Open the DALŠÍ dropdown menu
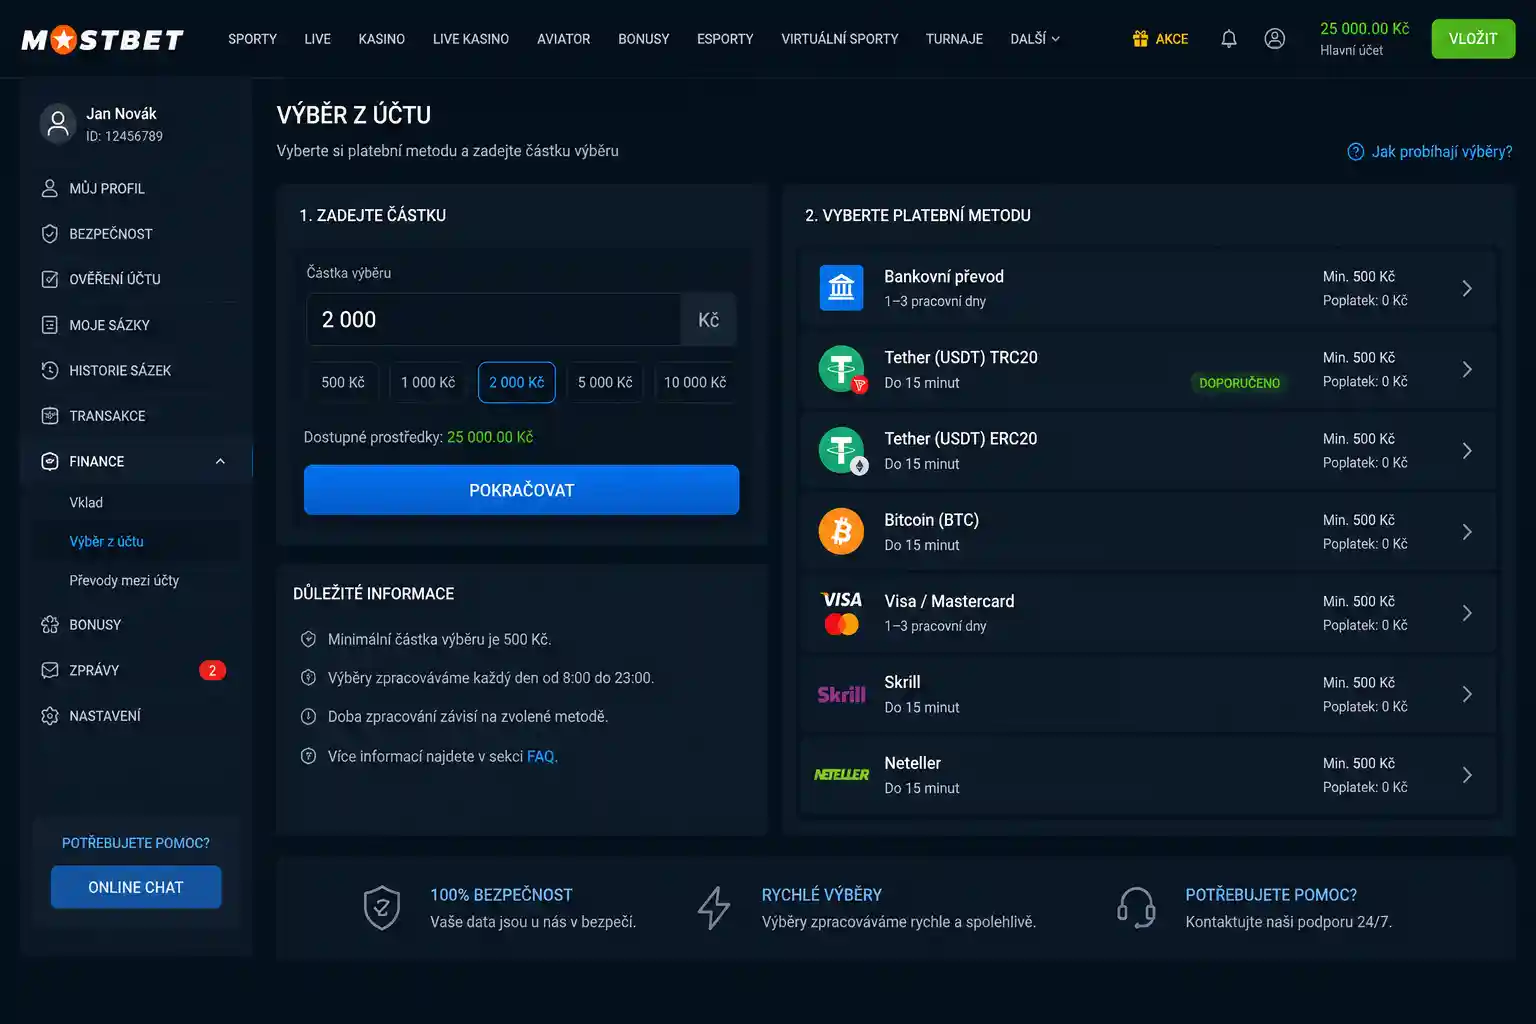Viewport: 1536px width, 1024px height. tap(1034, 39)
